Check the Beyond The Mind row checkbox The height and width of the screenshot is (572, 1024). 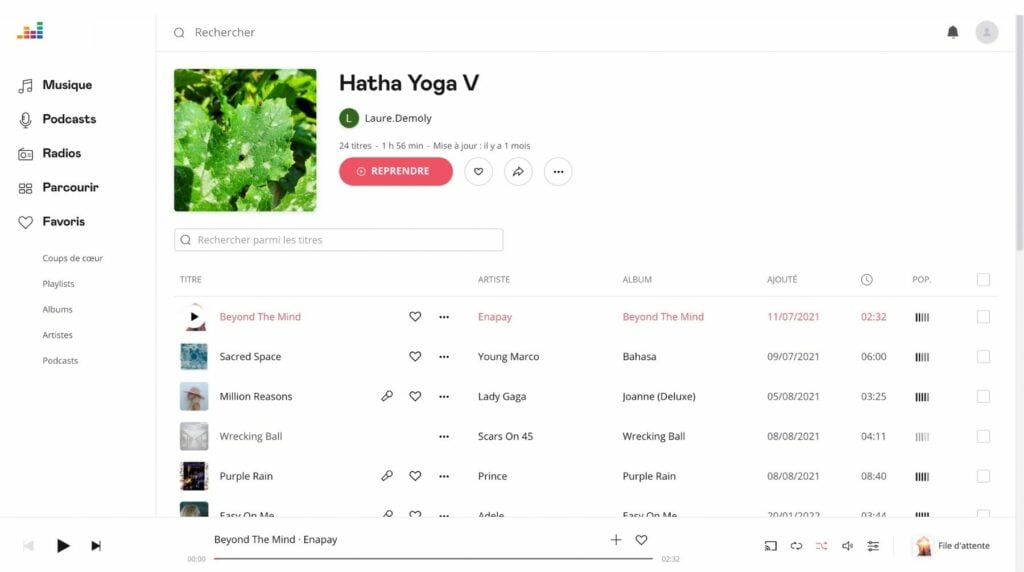click(x=983, y=317)
